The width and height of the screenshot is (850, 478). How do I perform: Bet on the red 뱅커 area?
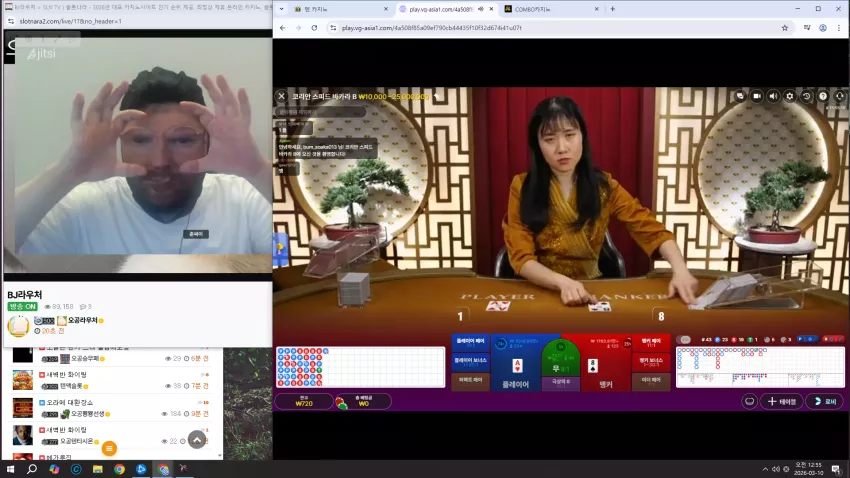click(606, 363)
